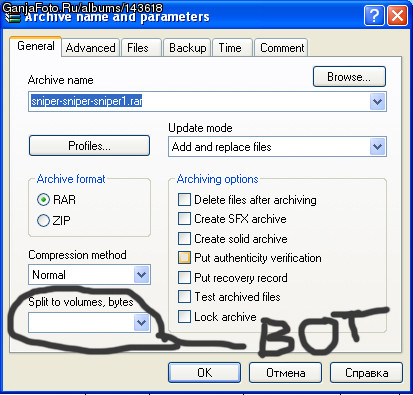The height and width of the screenshot is (395, 413).
Task: Click the Справка help button
Action: [x=366, y=373]
